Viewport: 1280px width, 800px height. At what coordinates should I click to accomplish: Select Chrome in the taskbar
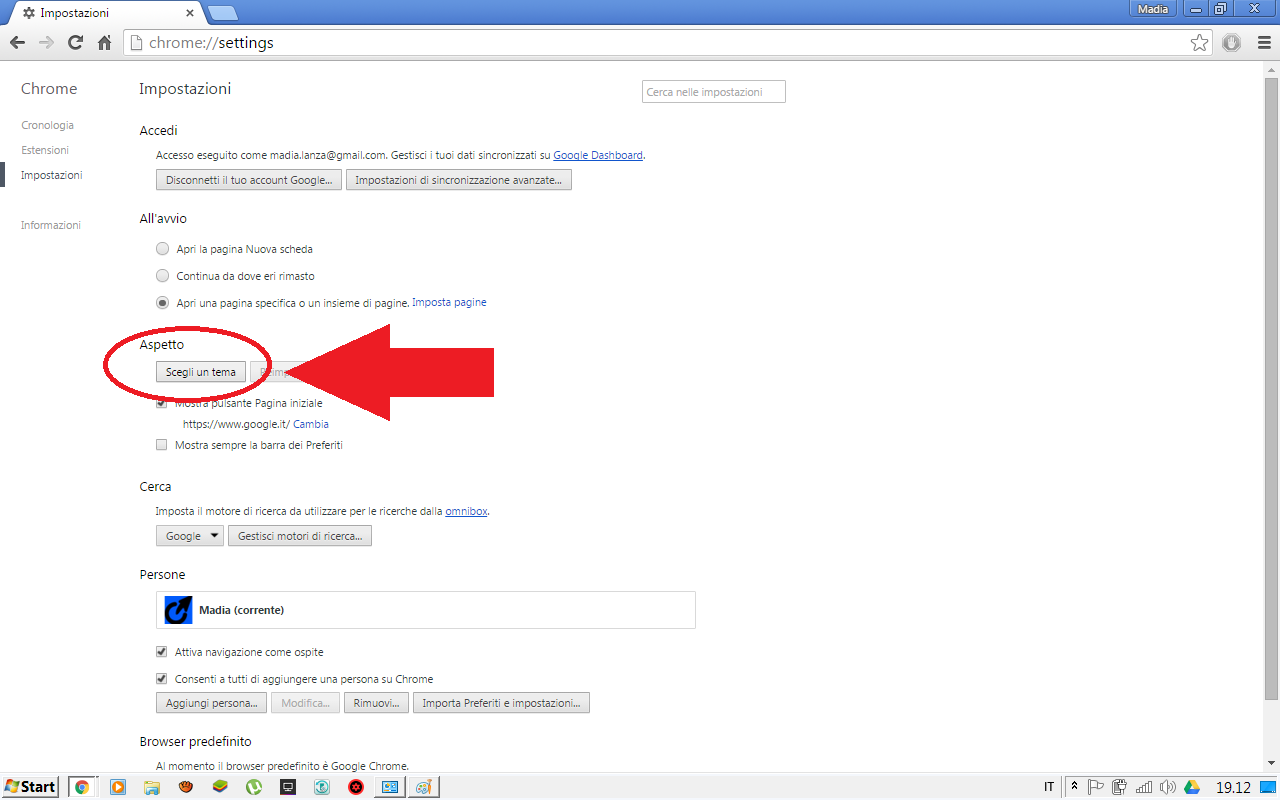(x=82, y=787)
